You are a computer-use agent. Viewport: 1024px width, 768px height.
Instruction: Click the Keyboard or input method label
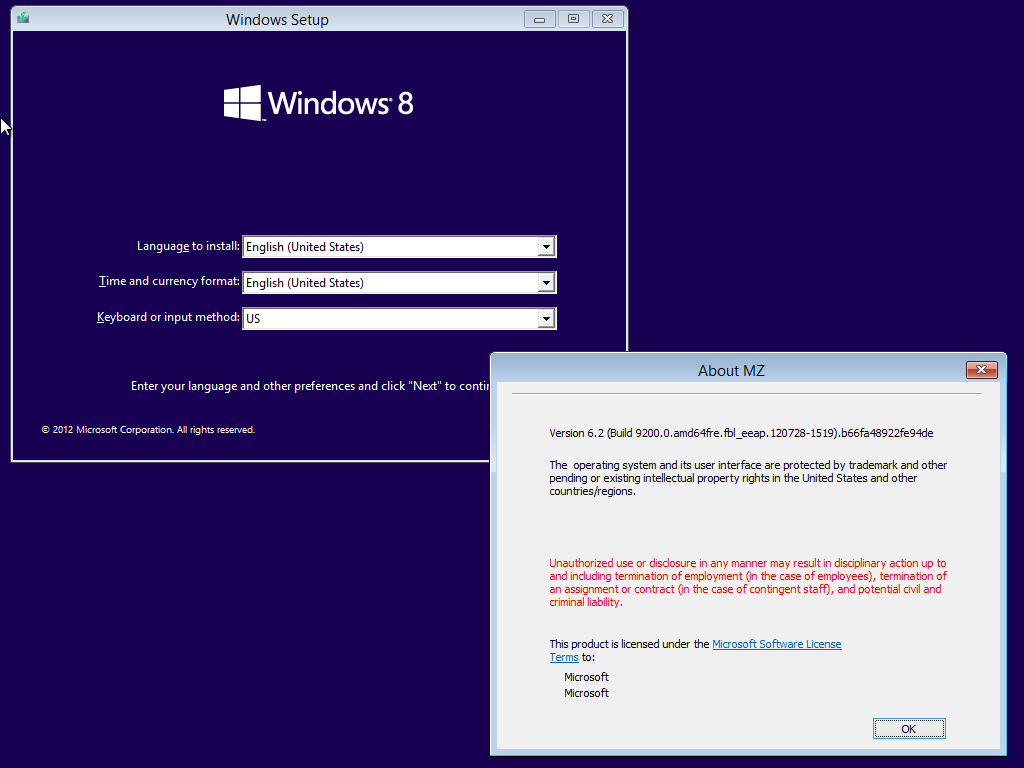(x=168, y=317)
